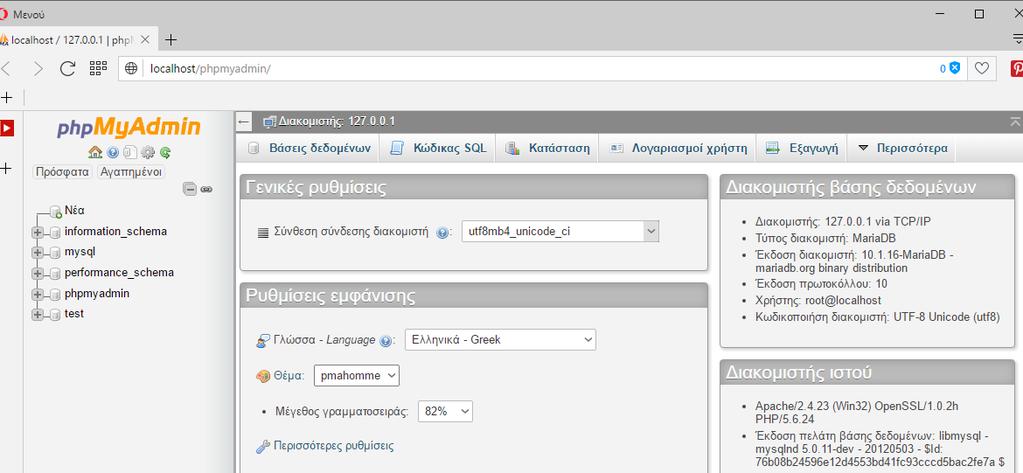The width and height of the screenshot is (1023, 473).
Task: Open the Ελληνικά - Greek language dropdown
Action: tap(500, 340)
